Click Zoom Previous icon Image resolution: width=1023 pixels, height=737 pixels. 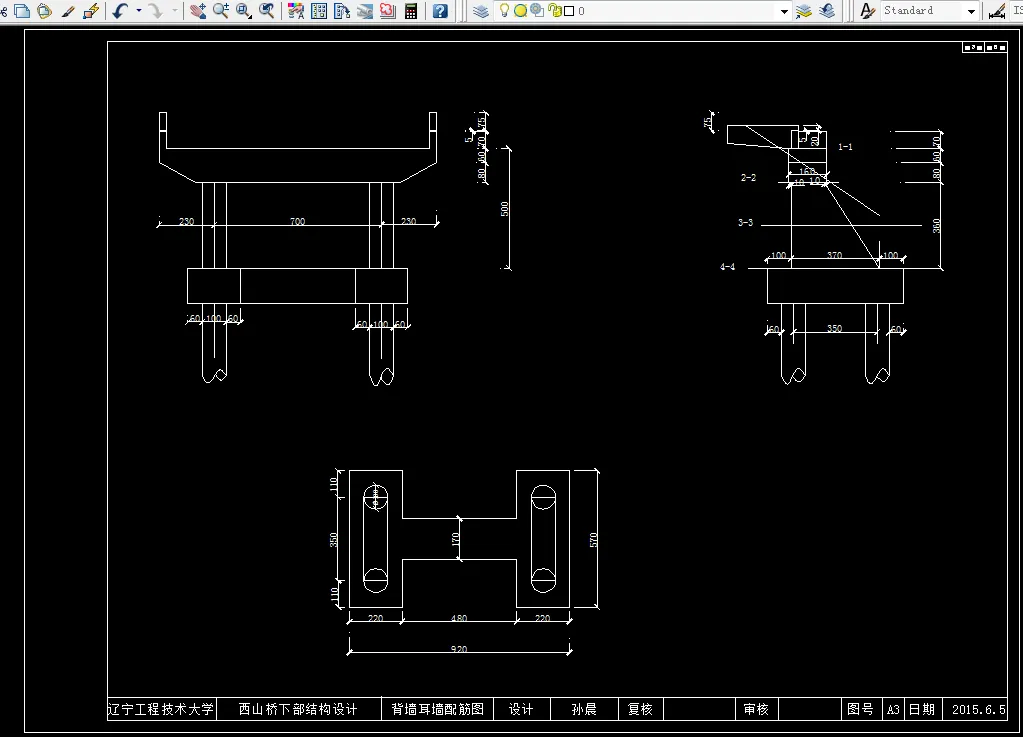coord(266,10)
